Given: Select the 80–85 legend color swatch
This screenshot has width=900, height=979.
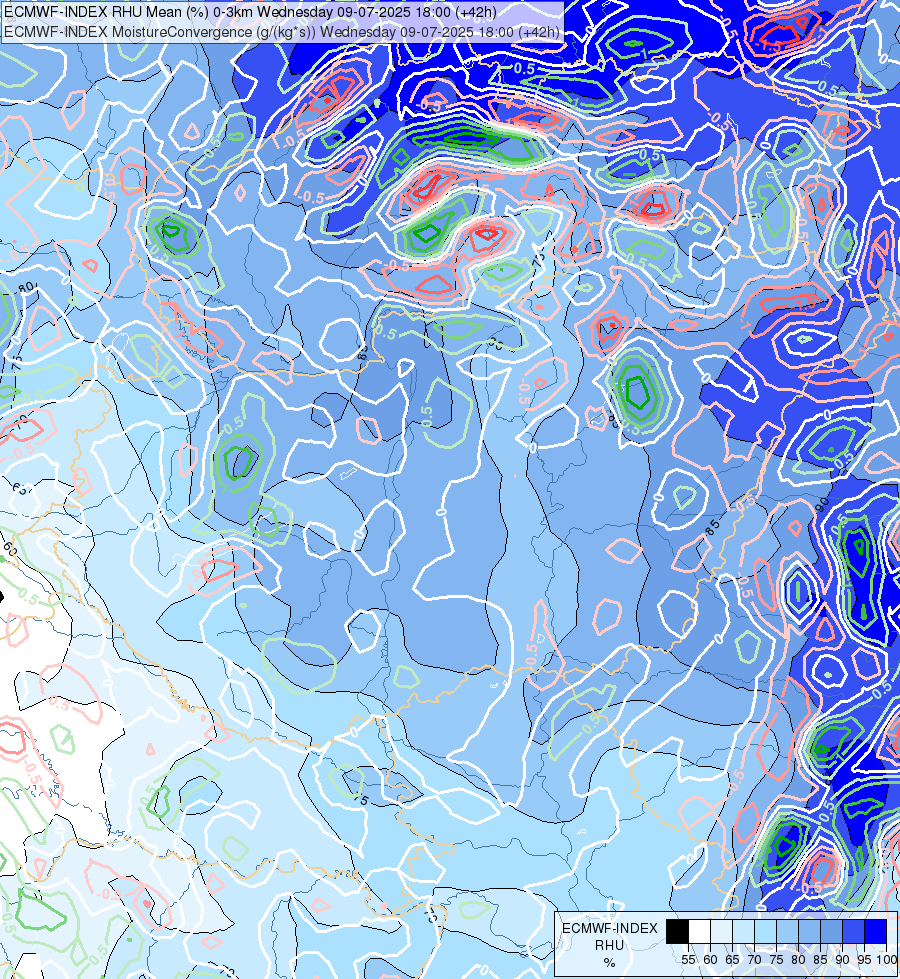Looking at the screenshot, I should [x=809, y=931].
